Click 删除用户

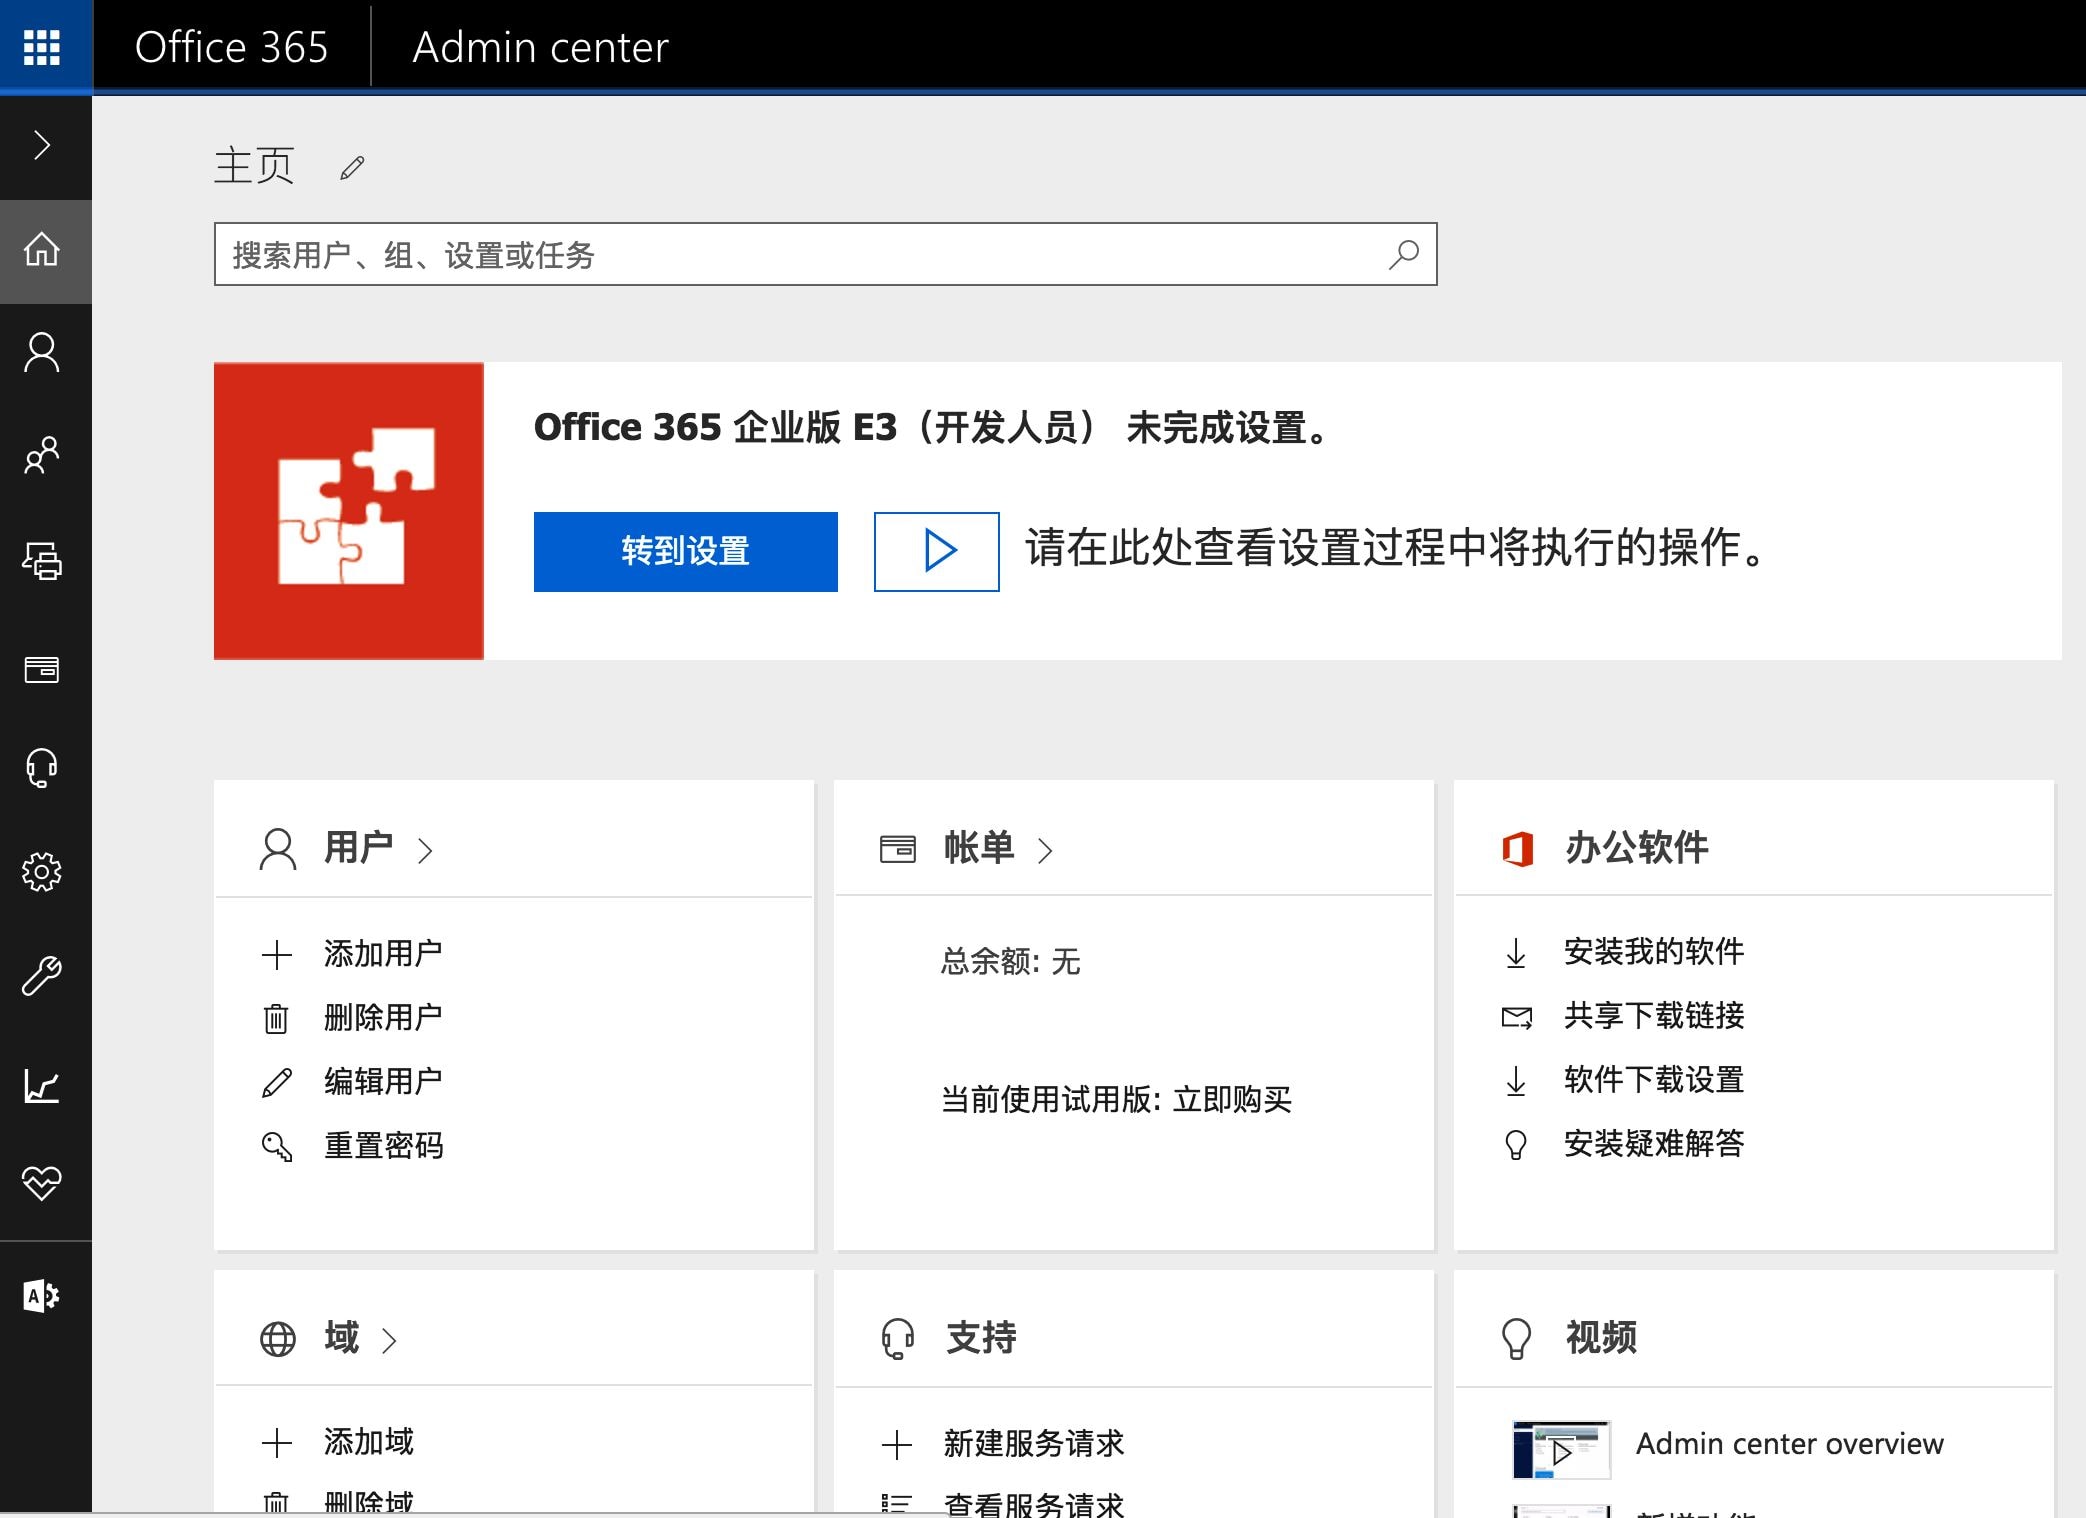[383, 1018]
